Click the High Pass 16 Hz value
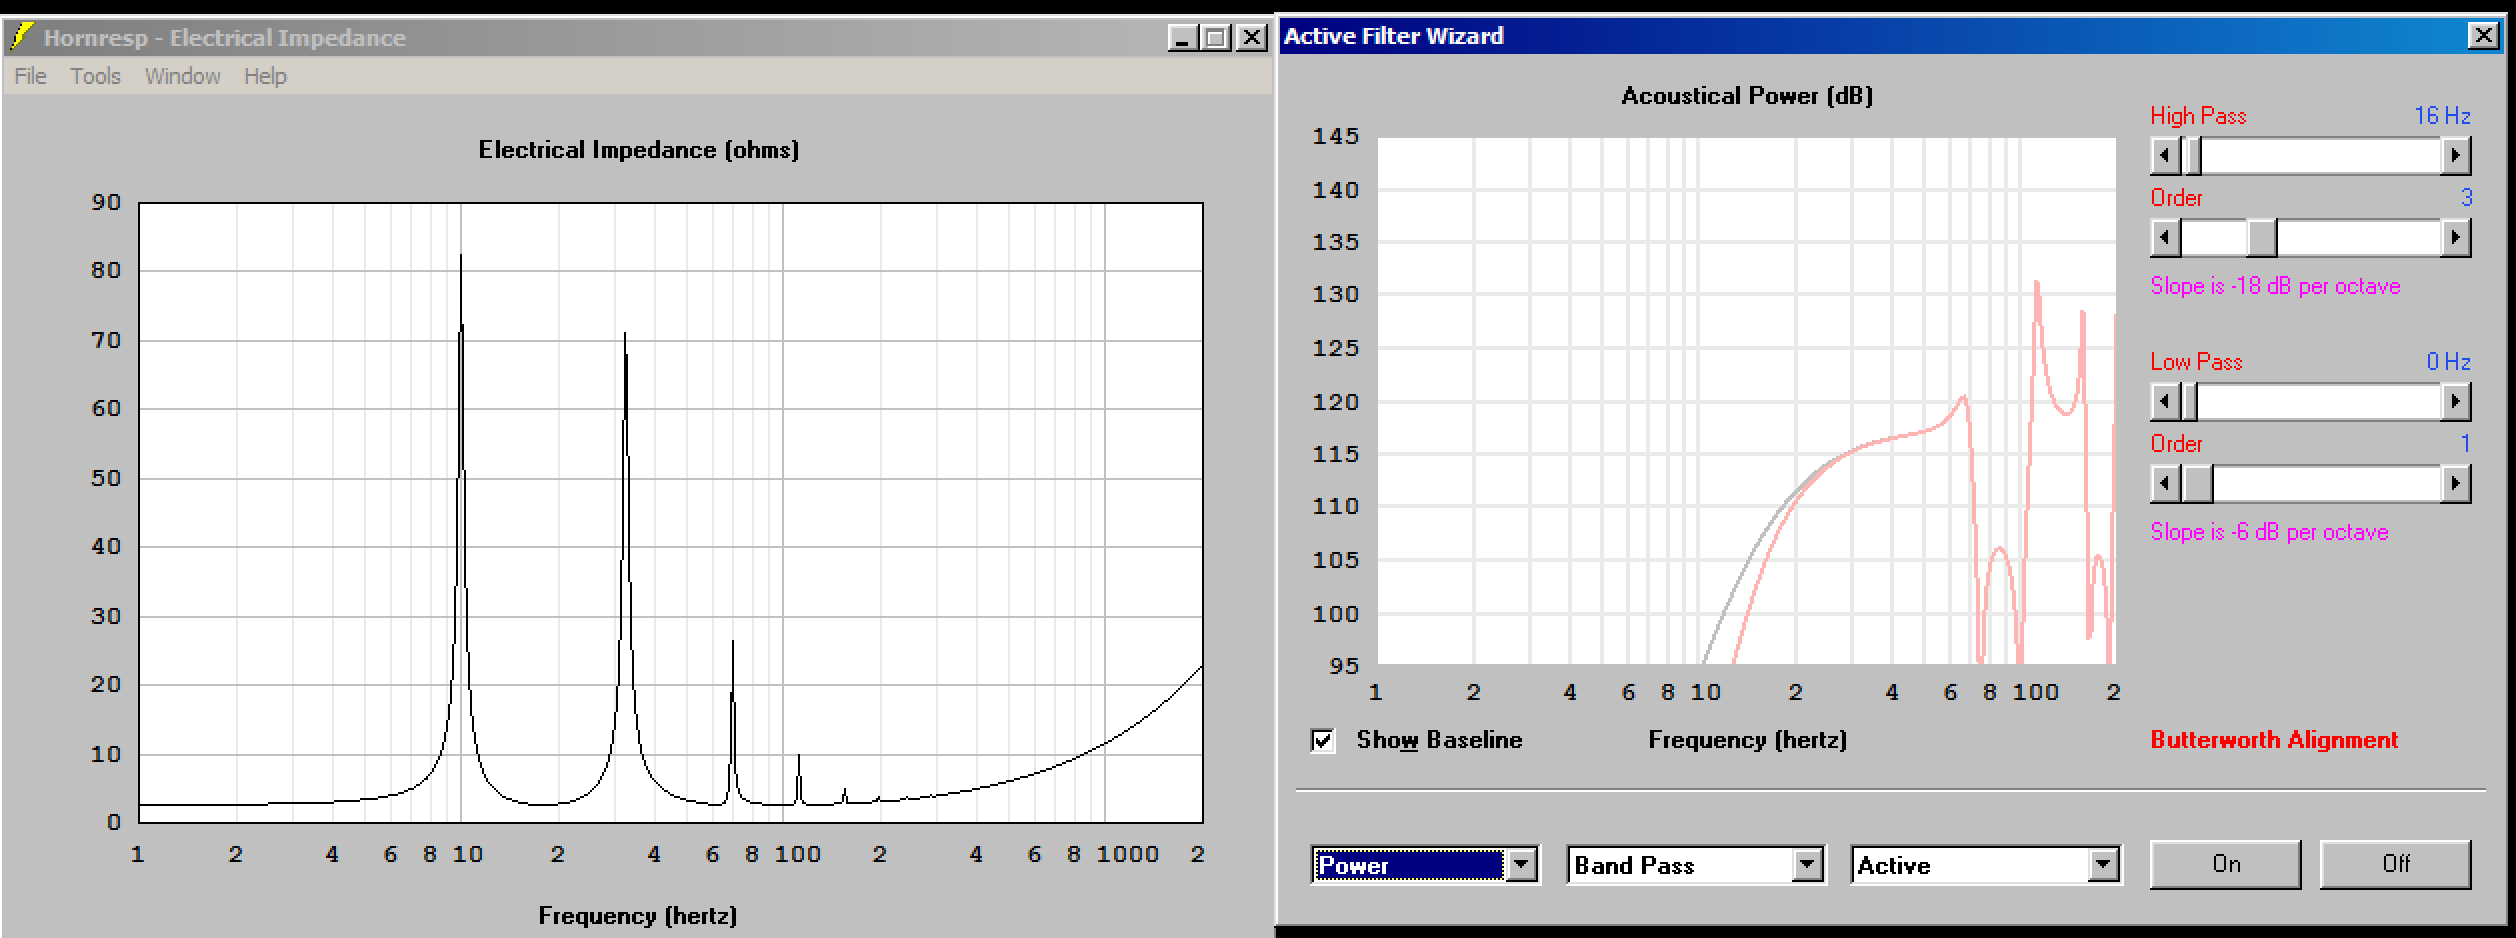Viewport: 2516px width, 938px height. (2442, 116)
